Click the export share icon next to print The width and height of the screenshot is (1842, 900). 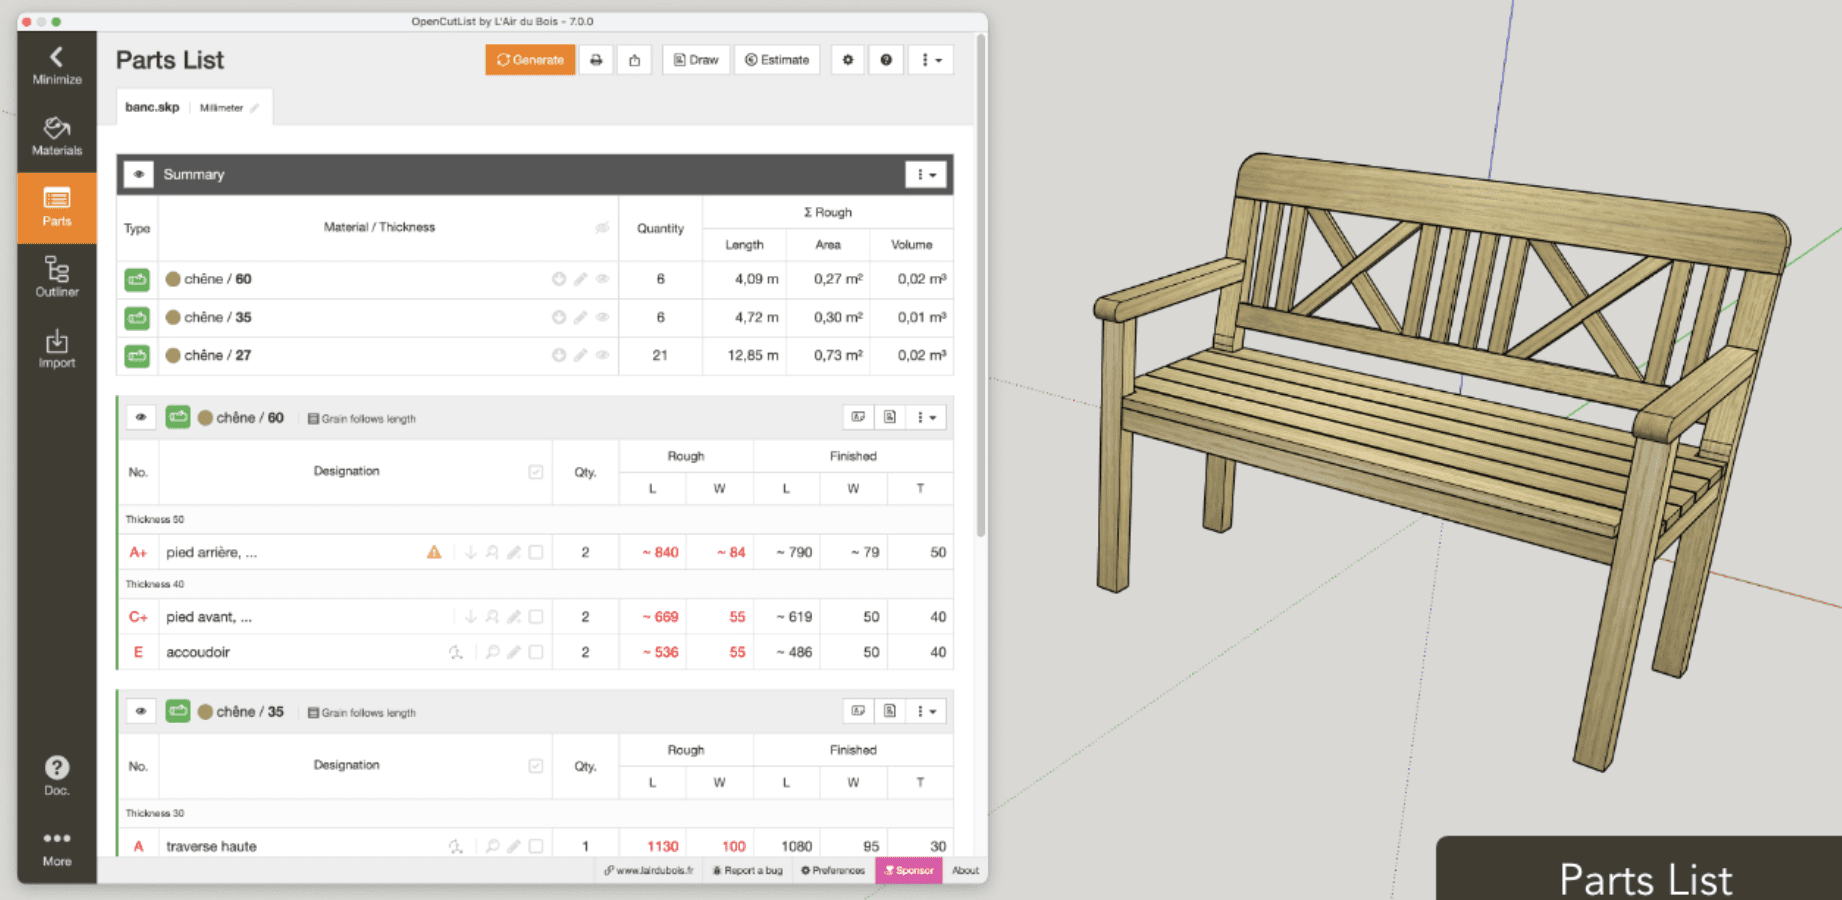[634, 60]
